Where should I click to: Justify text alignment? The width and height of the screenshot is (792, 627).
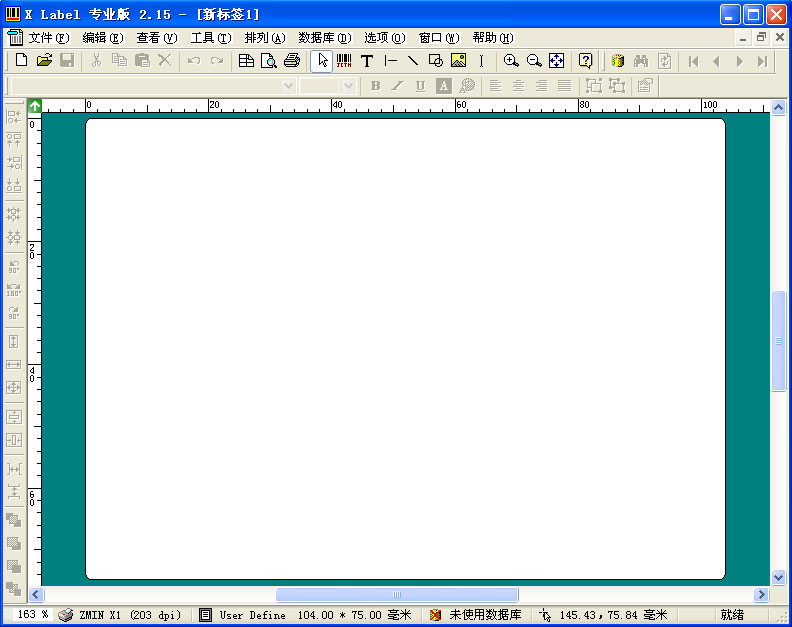pos(564,86)
